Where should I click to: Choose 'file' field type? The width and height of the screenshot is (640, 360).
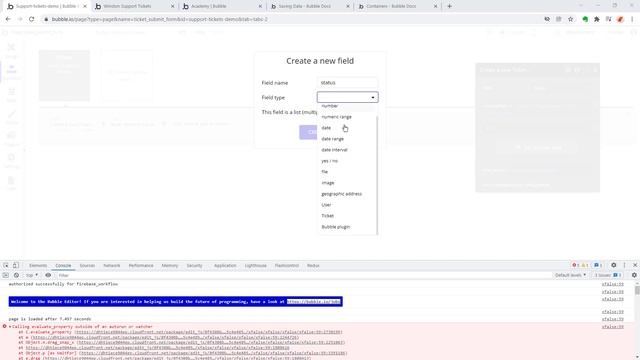click(347, 172)
